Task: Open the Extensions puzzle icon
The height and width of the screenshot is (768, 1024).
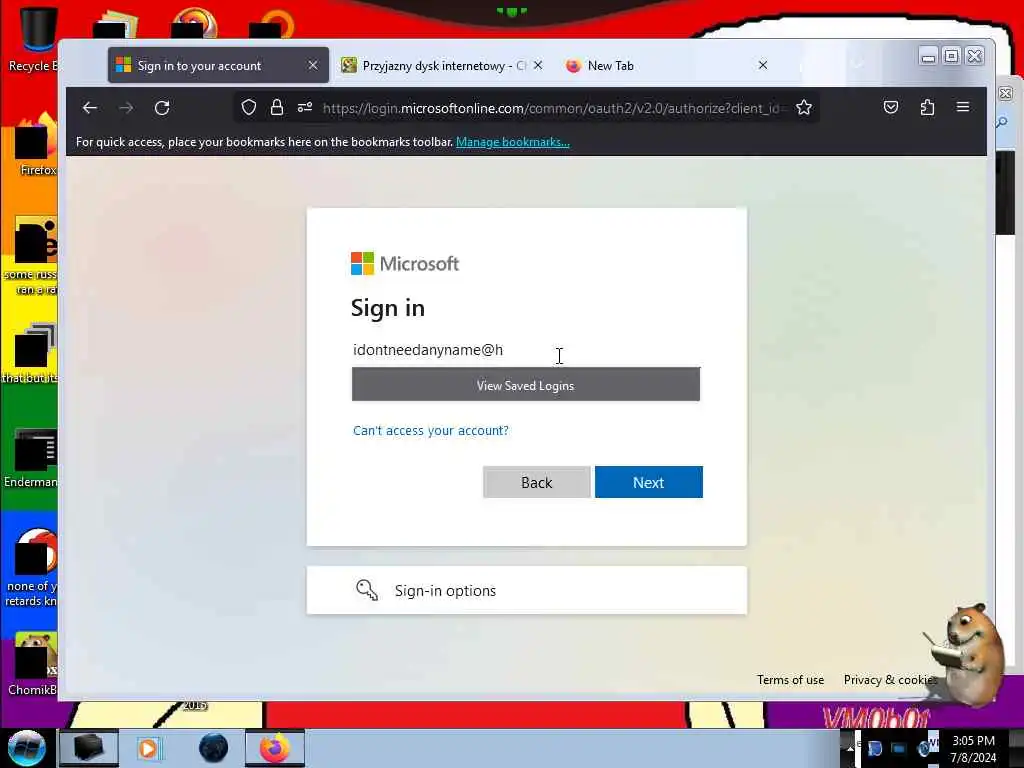Action: (x=927, y=108)
